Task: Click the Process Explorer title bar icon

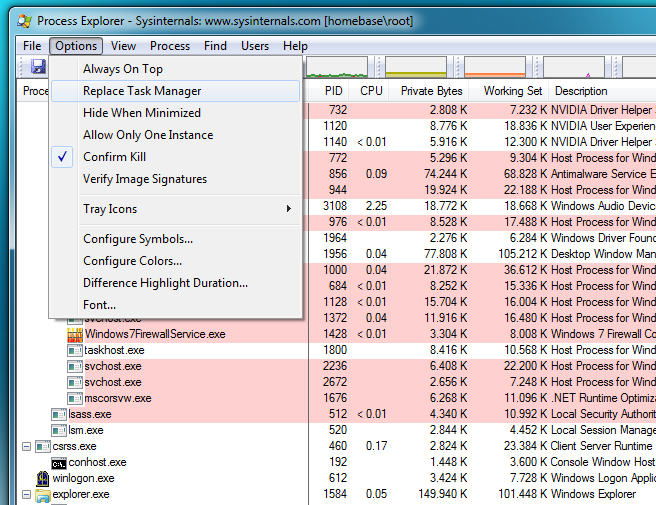Action: coord(25,21)
